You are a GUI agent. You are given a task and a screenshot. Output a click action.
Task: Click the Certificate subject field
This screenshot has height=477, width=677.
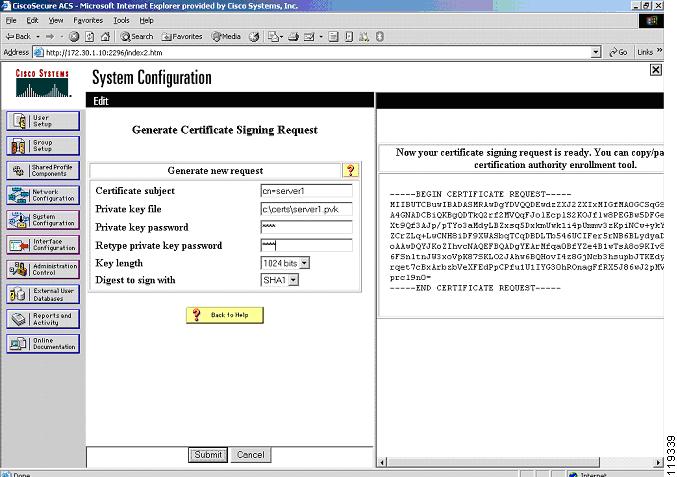click(x=307, y=191)
